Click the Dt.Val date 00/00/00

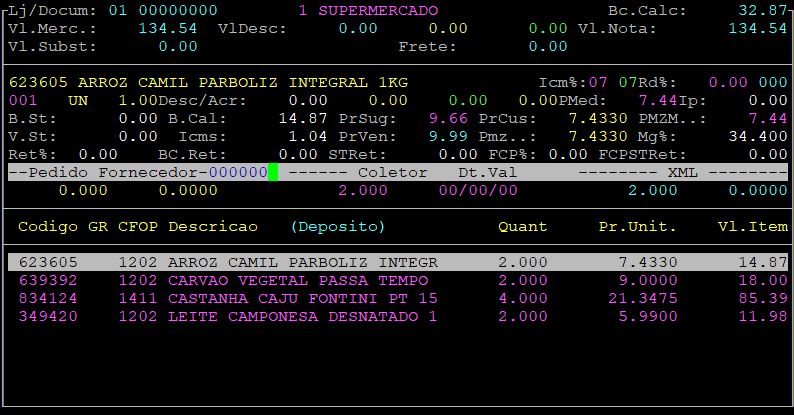point(478,191)
